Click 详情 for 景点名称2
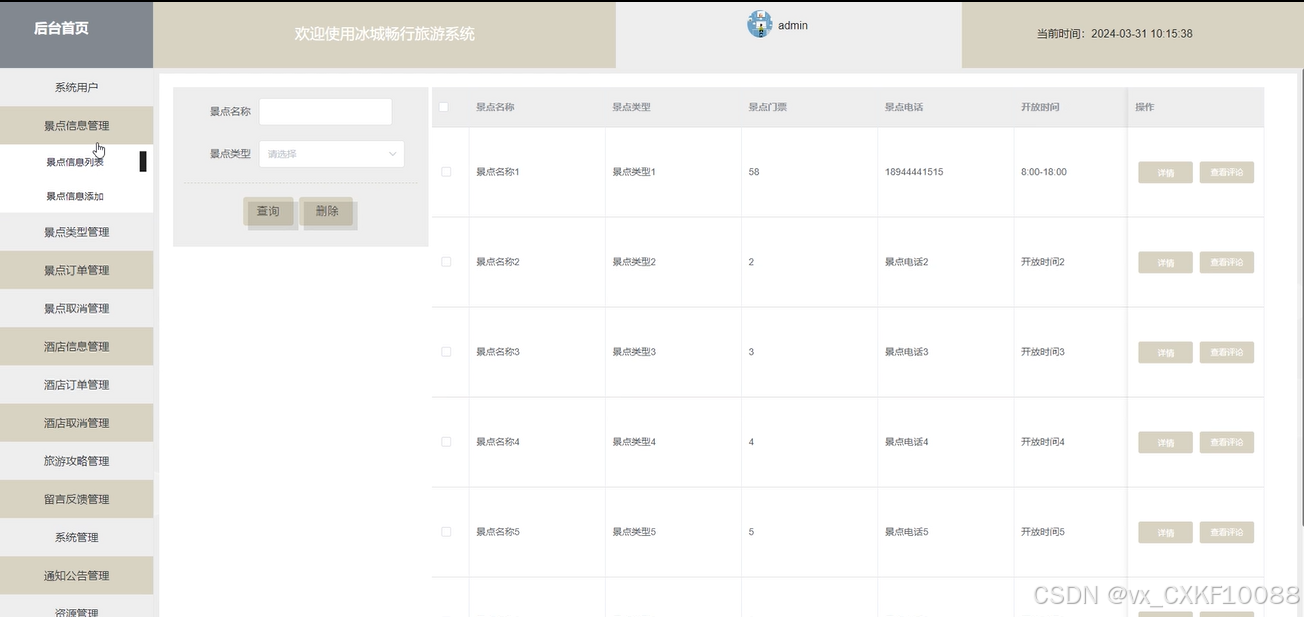The width and height of the screenshot is (1304, 617). coord(1165,263)
